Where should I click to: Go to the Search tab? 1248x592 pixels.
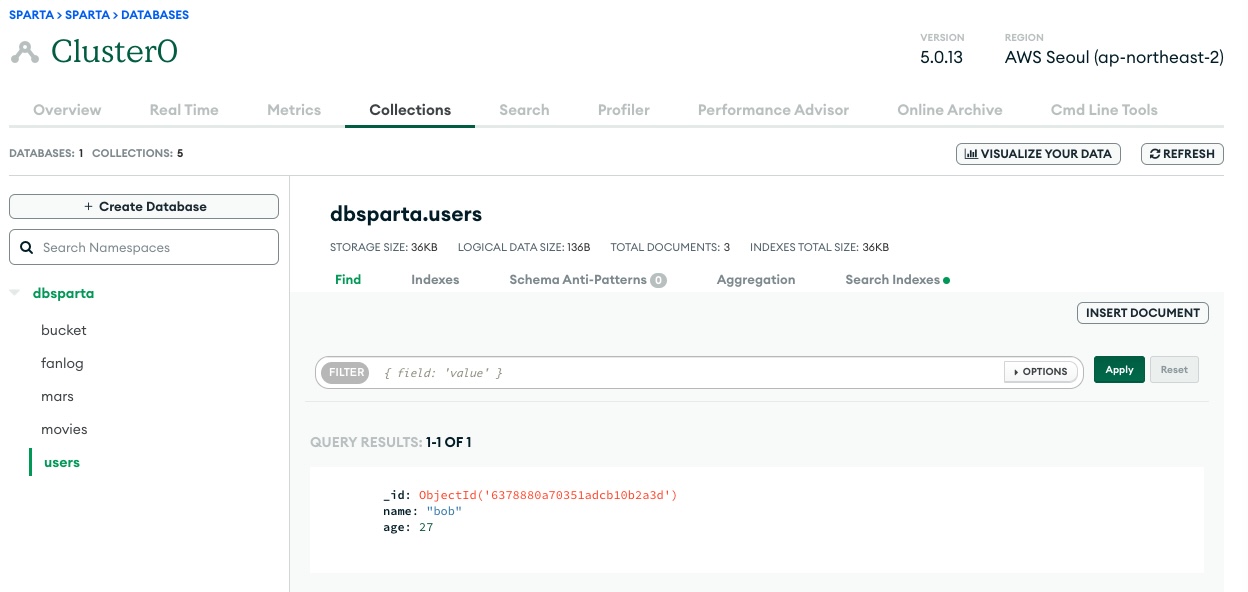524,110
